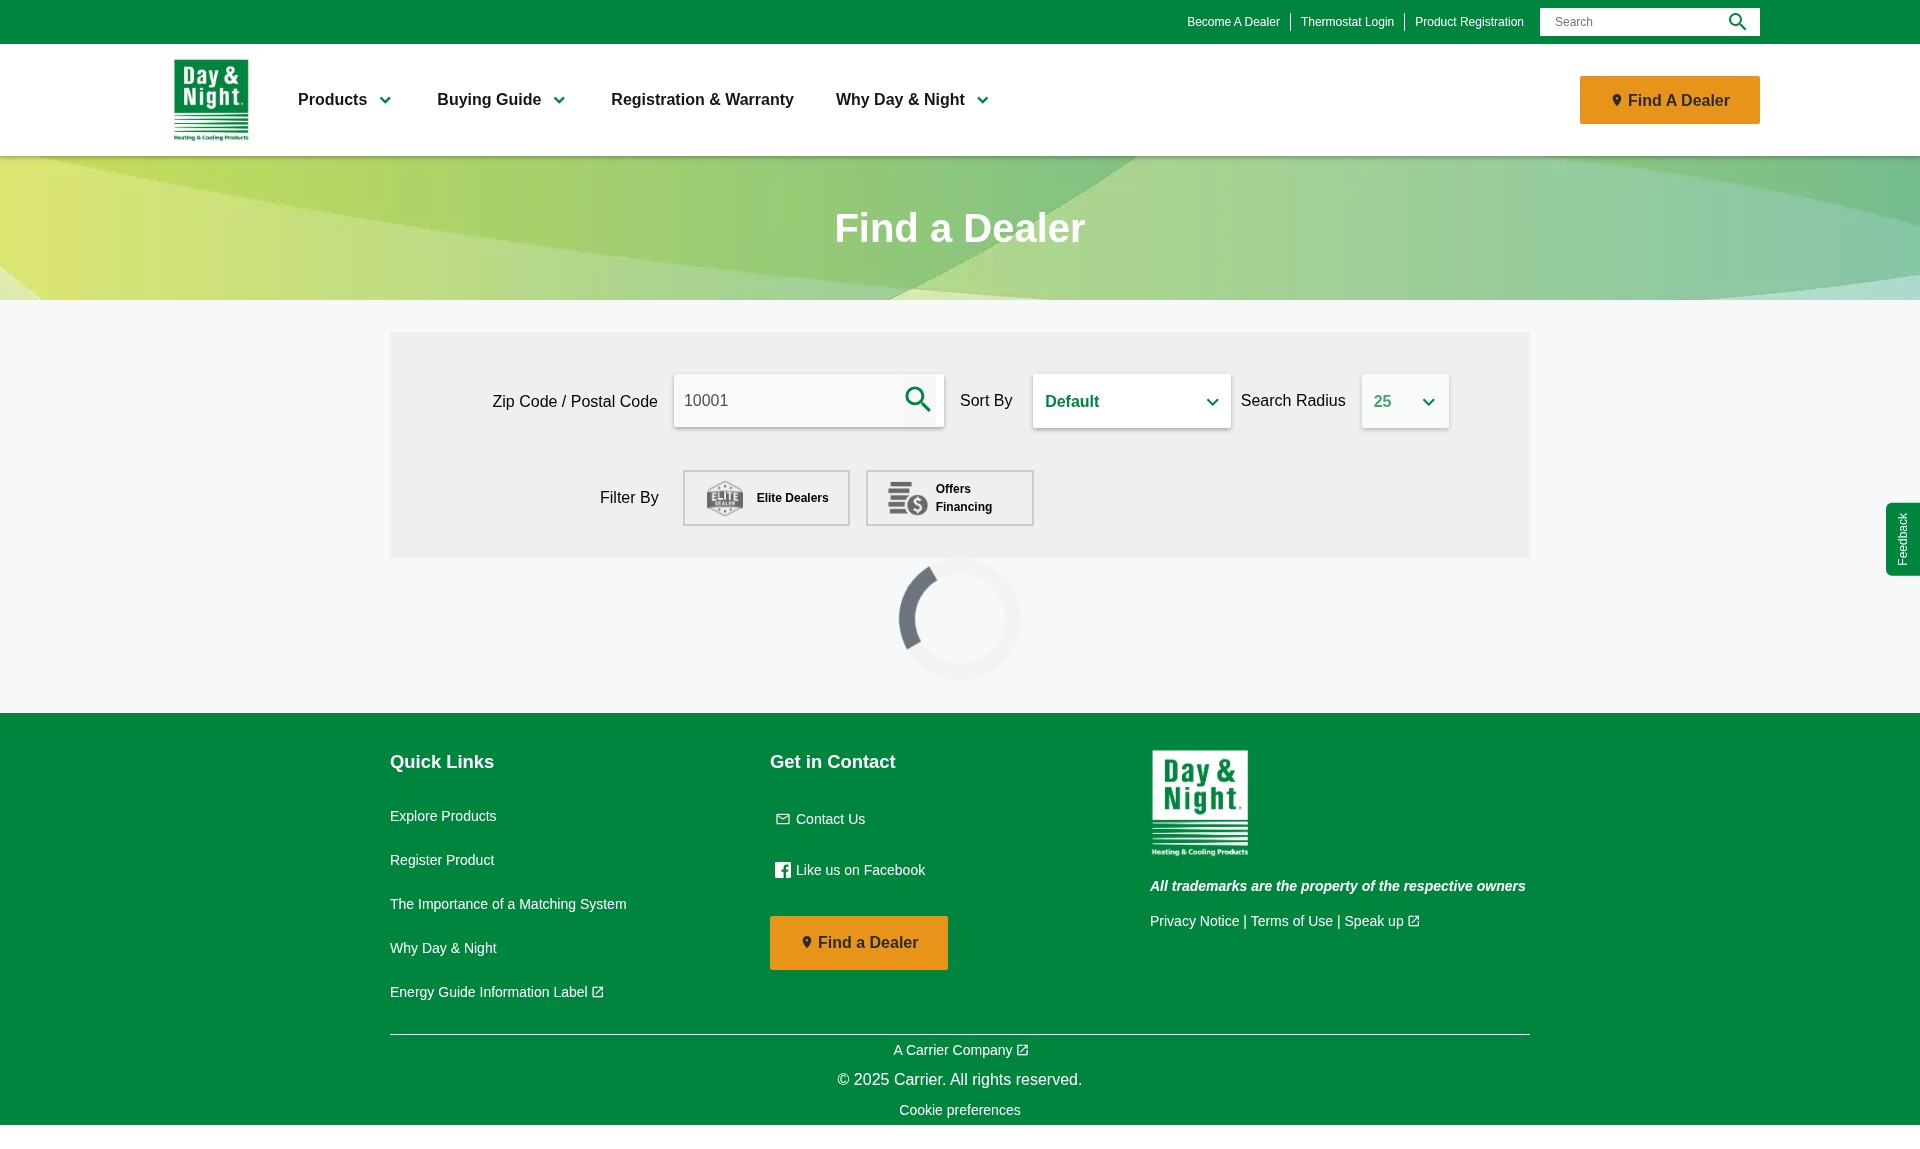Viewport: 1920px width, 1149px height.
Task: Open Cookie preferences
Action: click(960, 1110)
